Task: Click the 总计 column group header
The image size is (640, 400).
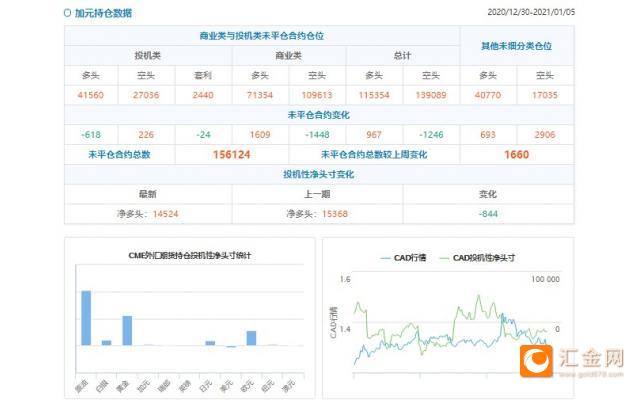Action: point(402,56)
